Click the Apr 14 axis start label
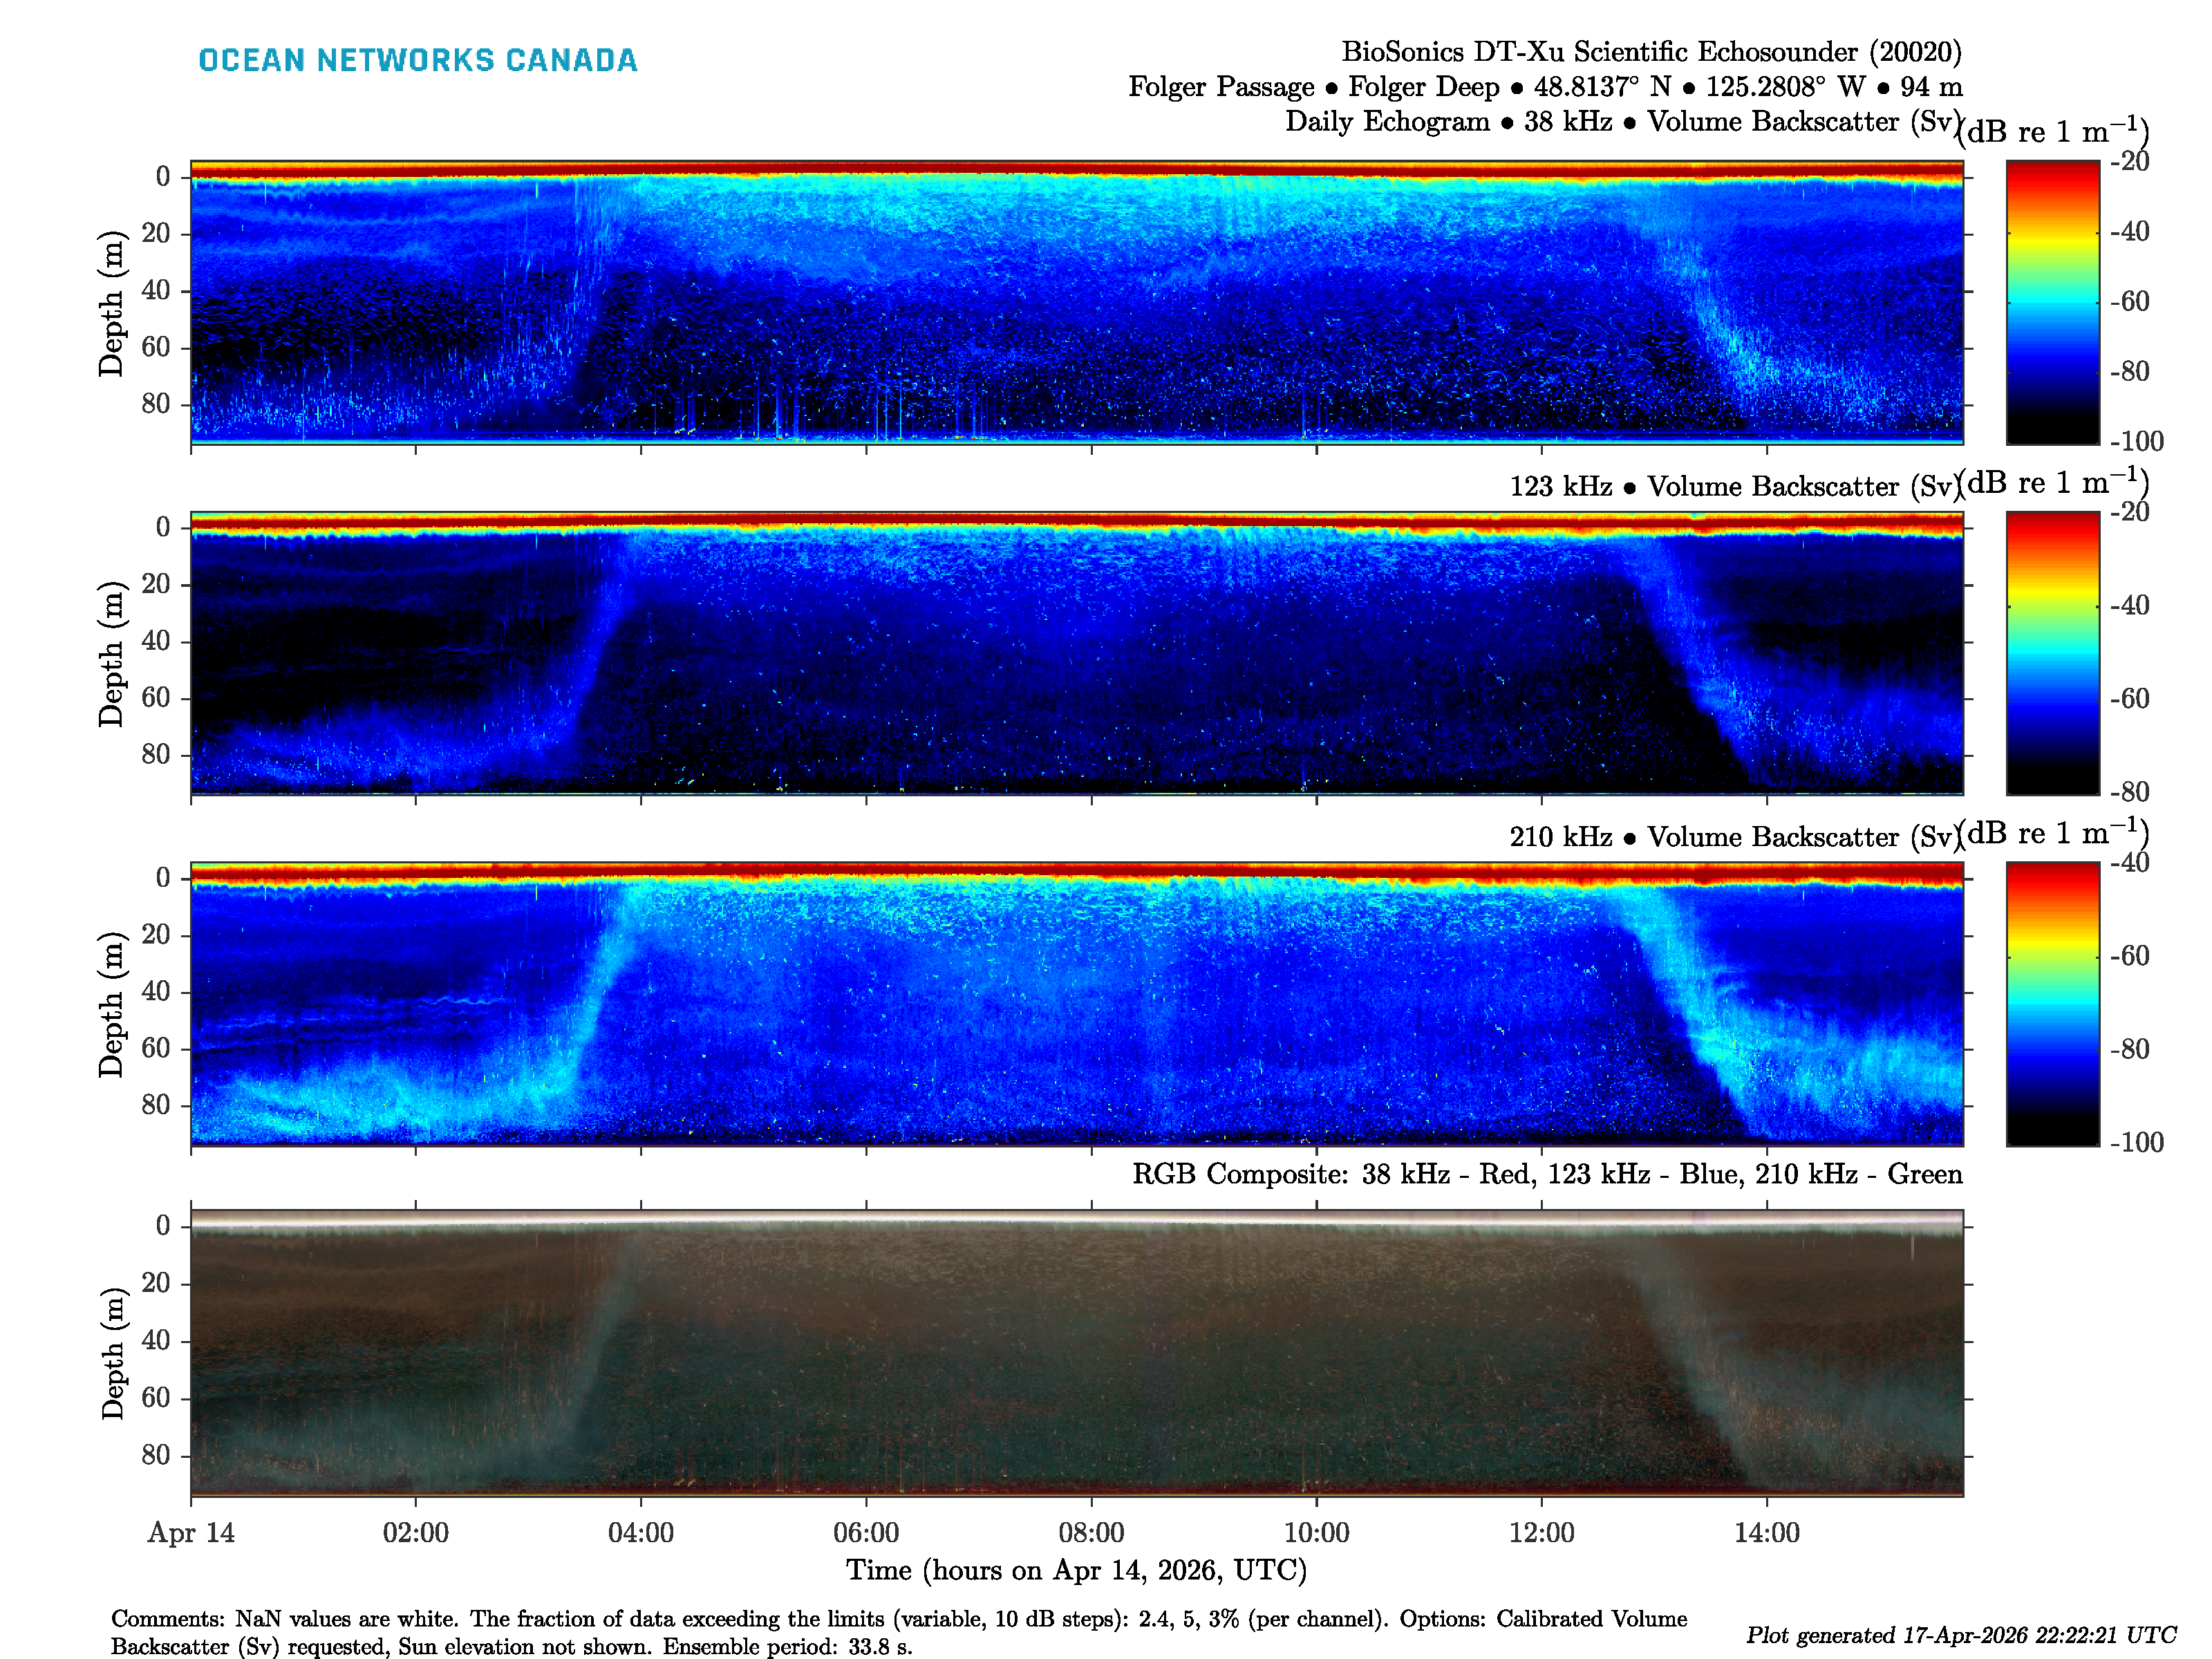Viewport: 2212px width, 1659px height. (x=191, y=1532)
